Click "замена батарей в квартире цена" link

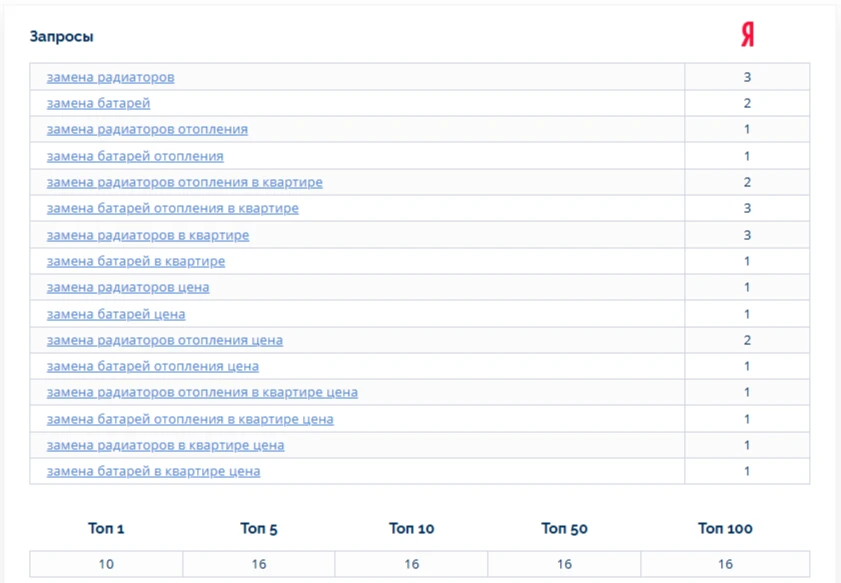point(153,471)
